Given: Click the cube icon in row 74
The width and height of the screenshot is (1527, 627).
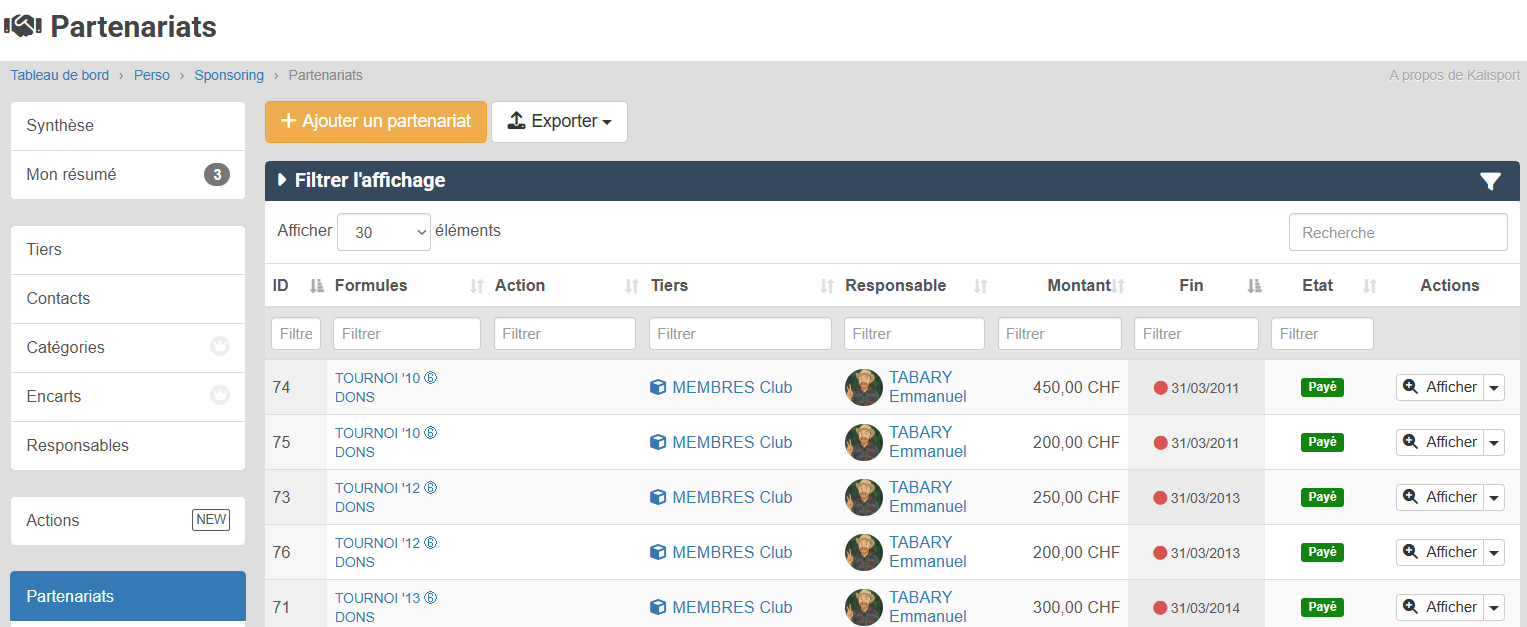Looking at the screenshot, I should tap(658, 387).
